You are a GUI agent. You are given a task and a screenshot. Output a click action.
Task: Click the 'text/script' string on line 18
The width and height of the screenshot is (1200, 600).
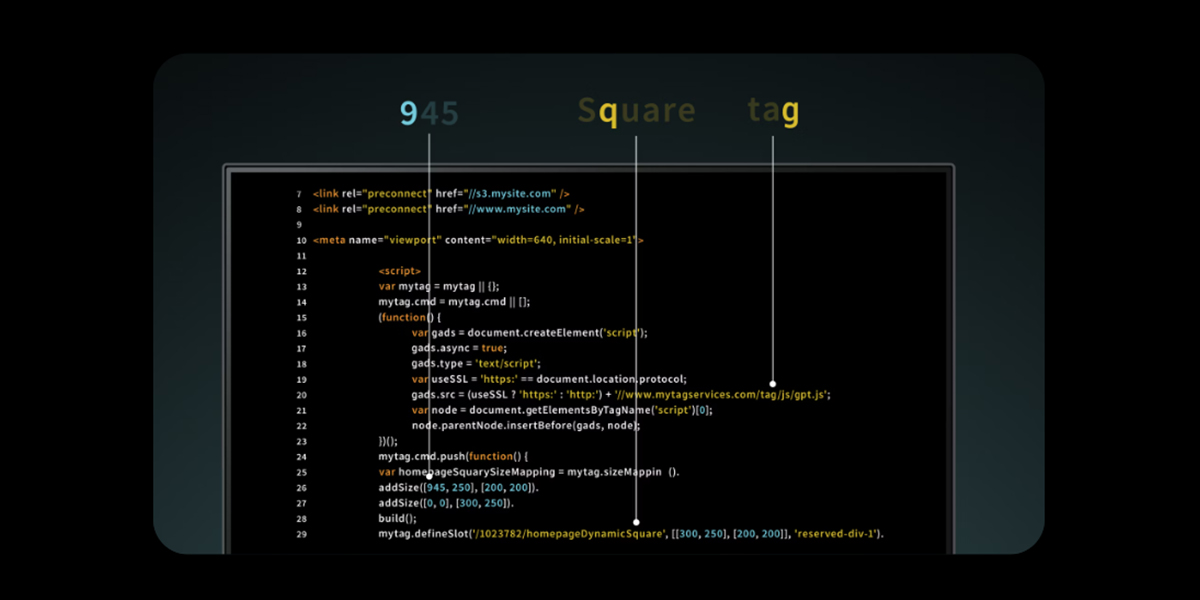tap(505, 364)
